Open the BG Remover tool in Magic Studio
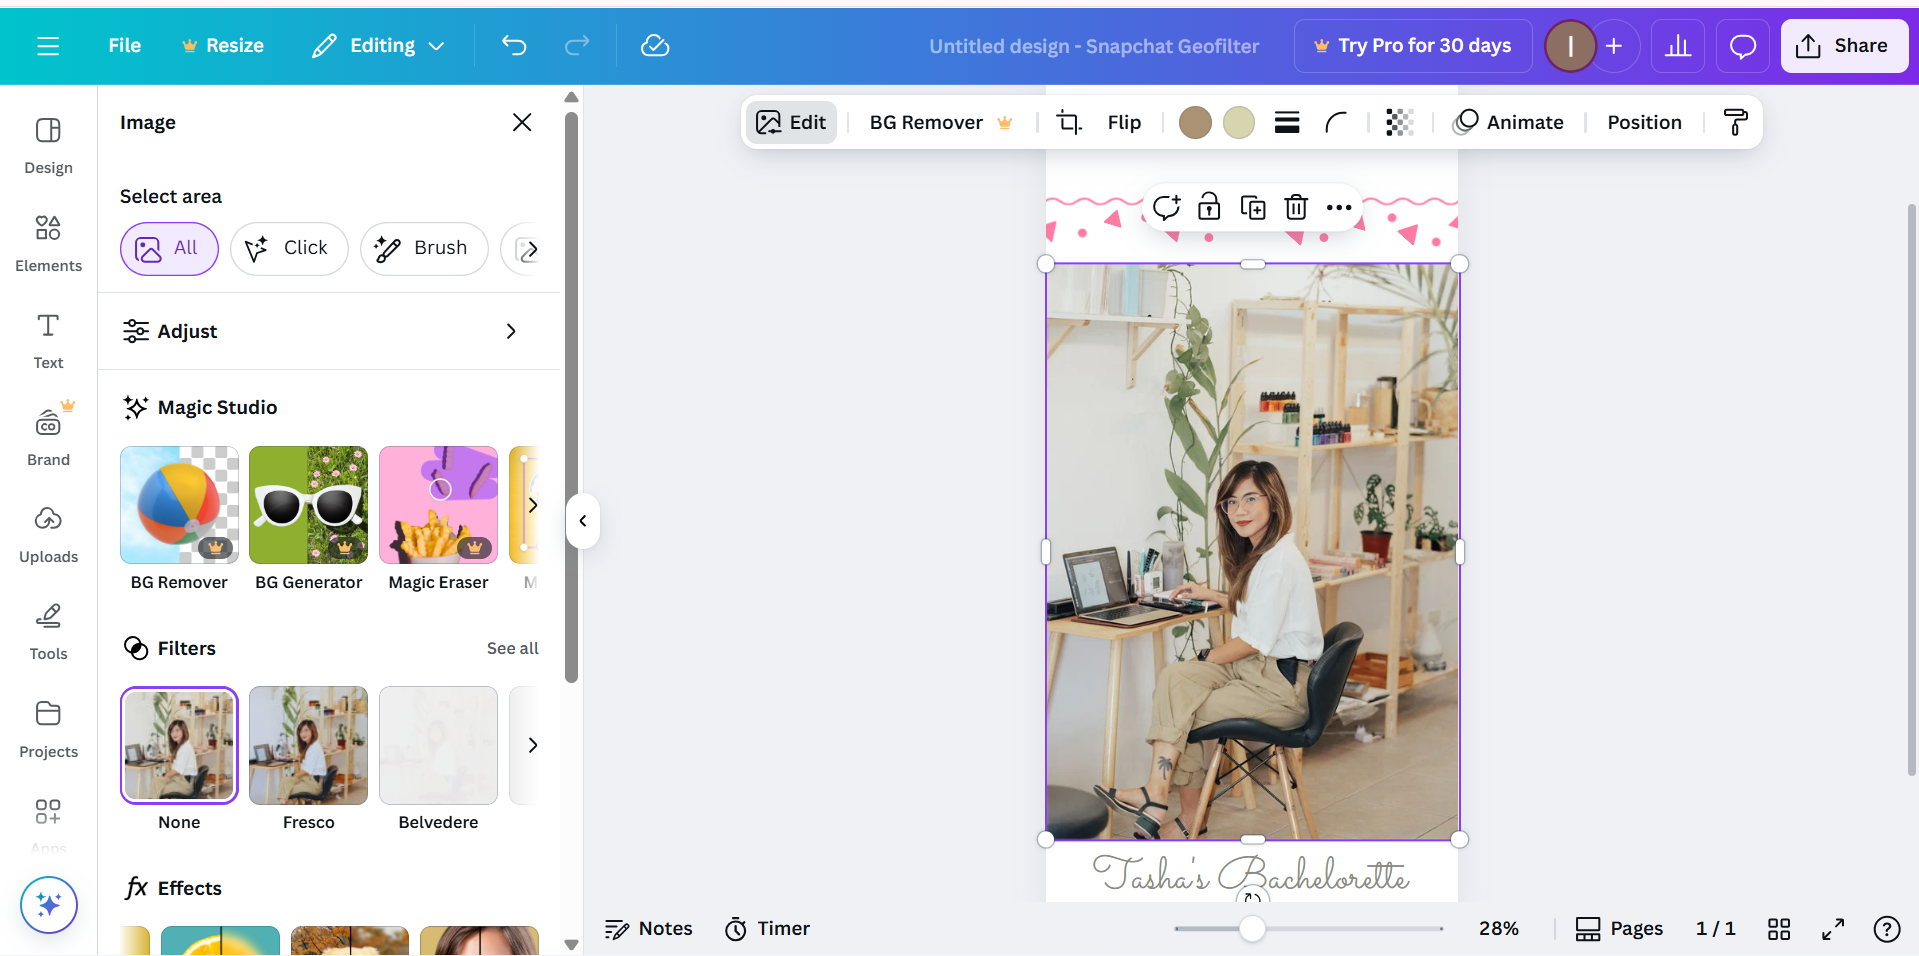Screen dimensions: 1919x956 pyautogui.click(x=179, y=505)
